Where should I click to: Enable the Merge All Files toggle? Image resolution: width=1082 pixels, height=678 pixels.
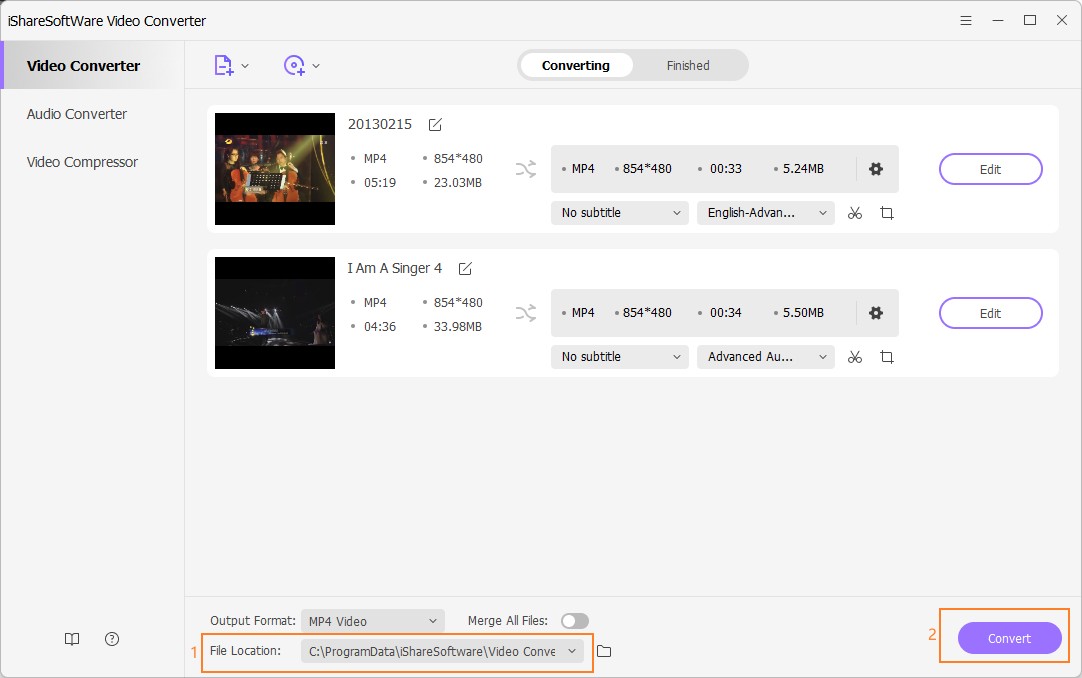[x=574, y=620]
